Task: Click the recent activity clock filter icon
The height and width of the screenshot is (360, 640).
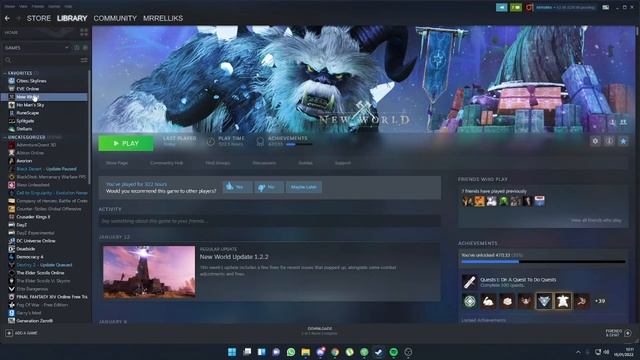Action: click(x=77, y=48)
